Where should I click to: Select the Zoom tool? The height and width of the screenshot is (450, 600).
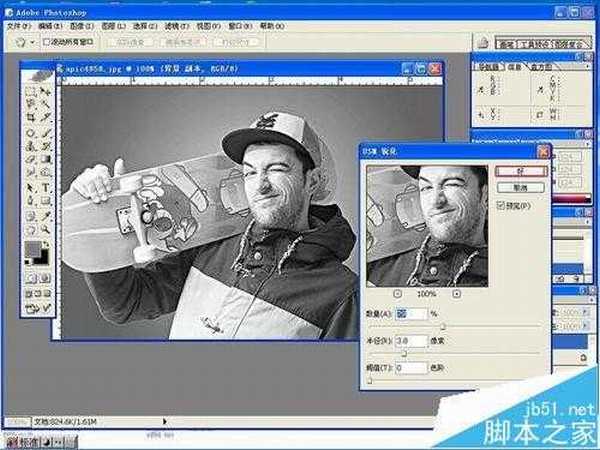click(46, 230)
